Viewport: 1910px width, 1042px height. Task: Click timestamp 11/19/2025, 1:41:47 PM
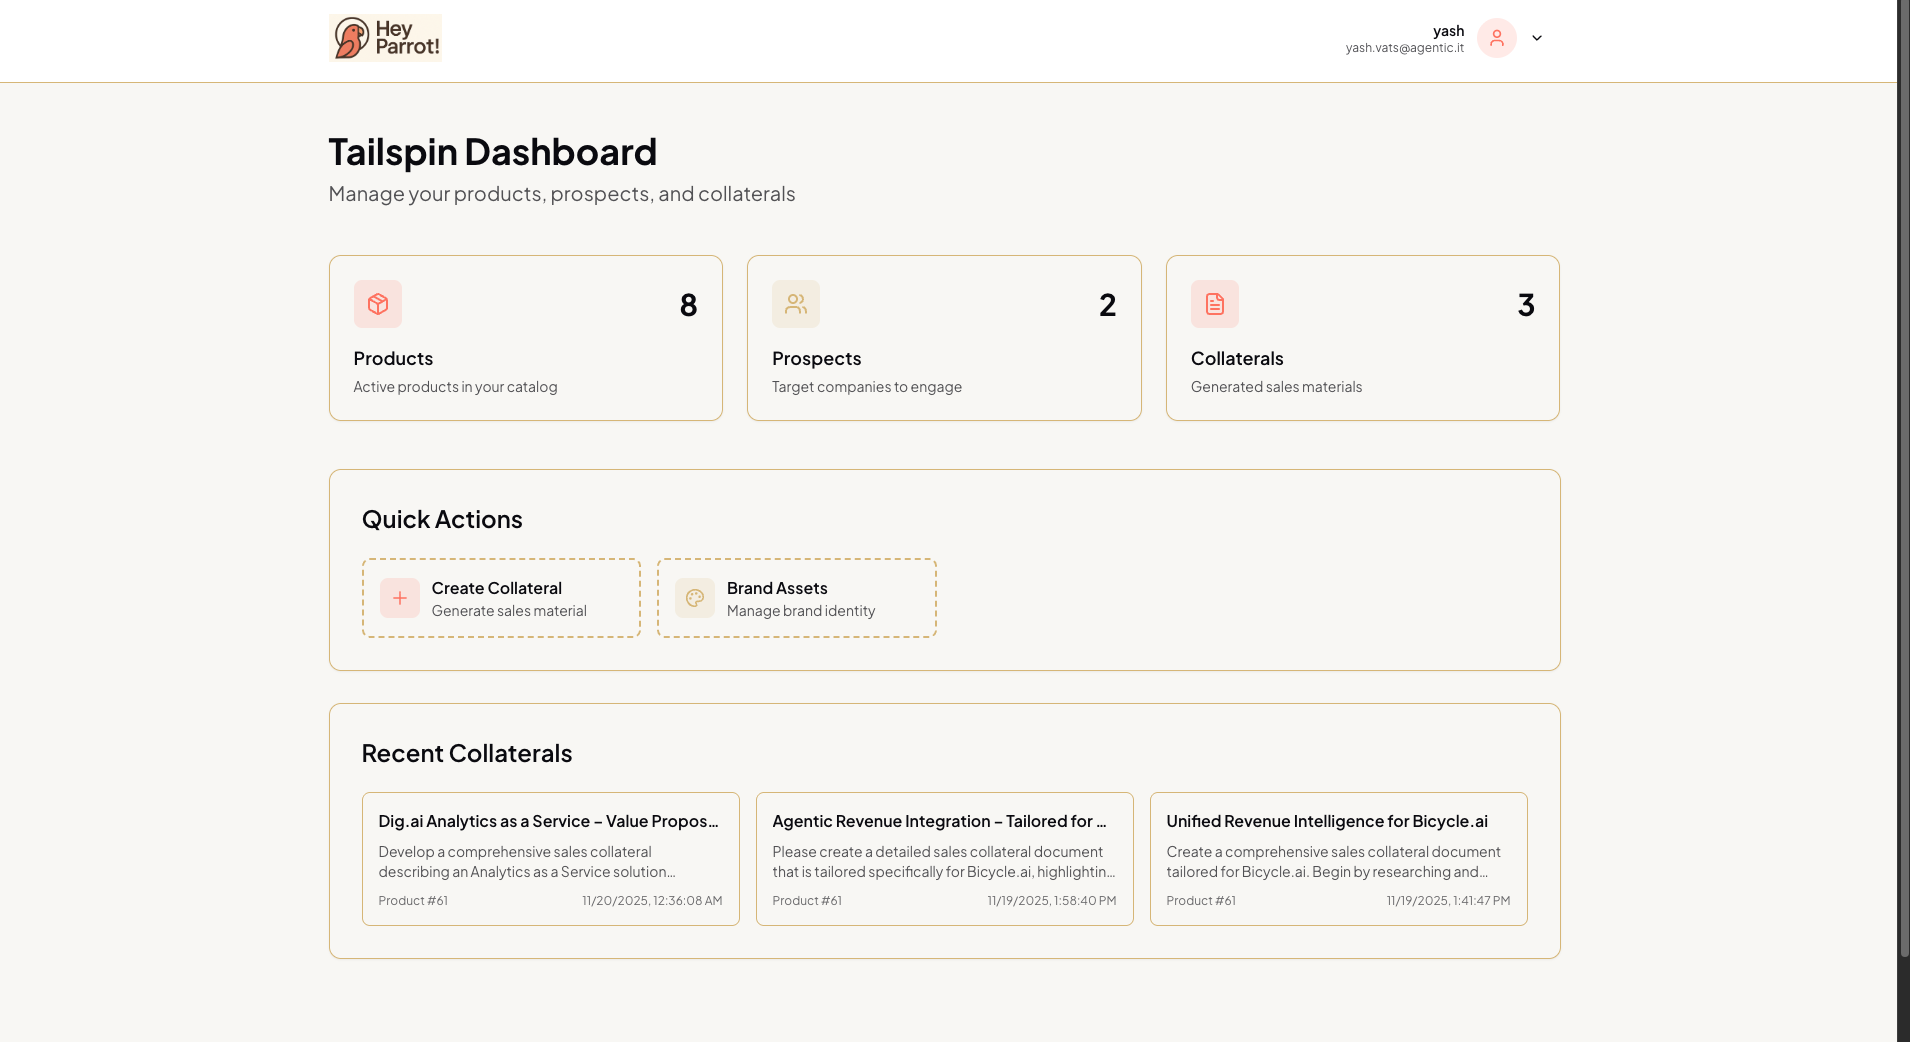coord(1448,901)
